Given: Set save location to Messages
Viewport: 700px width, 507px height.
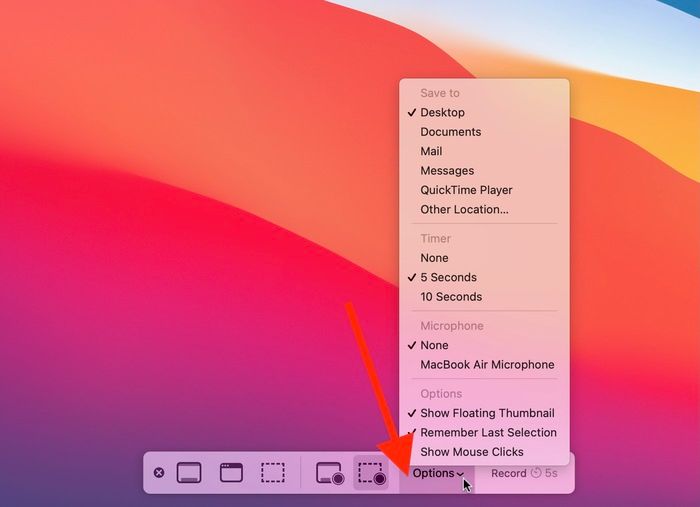Looking at the screenshot, I should pyautogui.click(x=447, y=171).
